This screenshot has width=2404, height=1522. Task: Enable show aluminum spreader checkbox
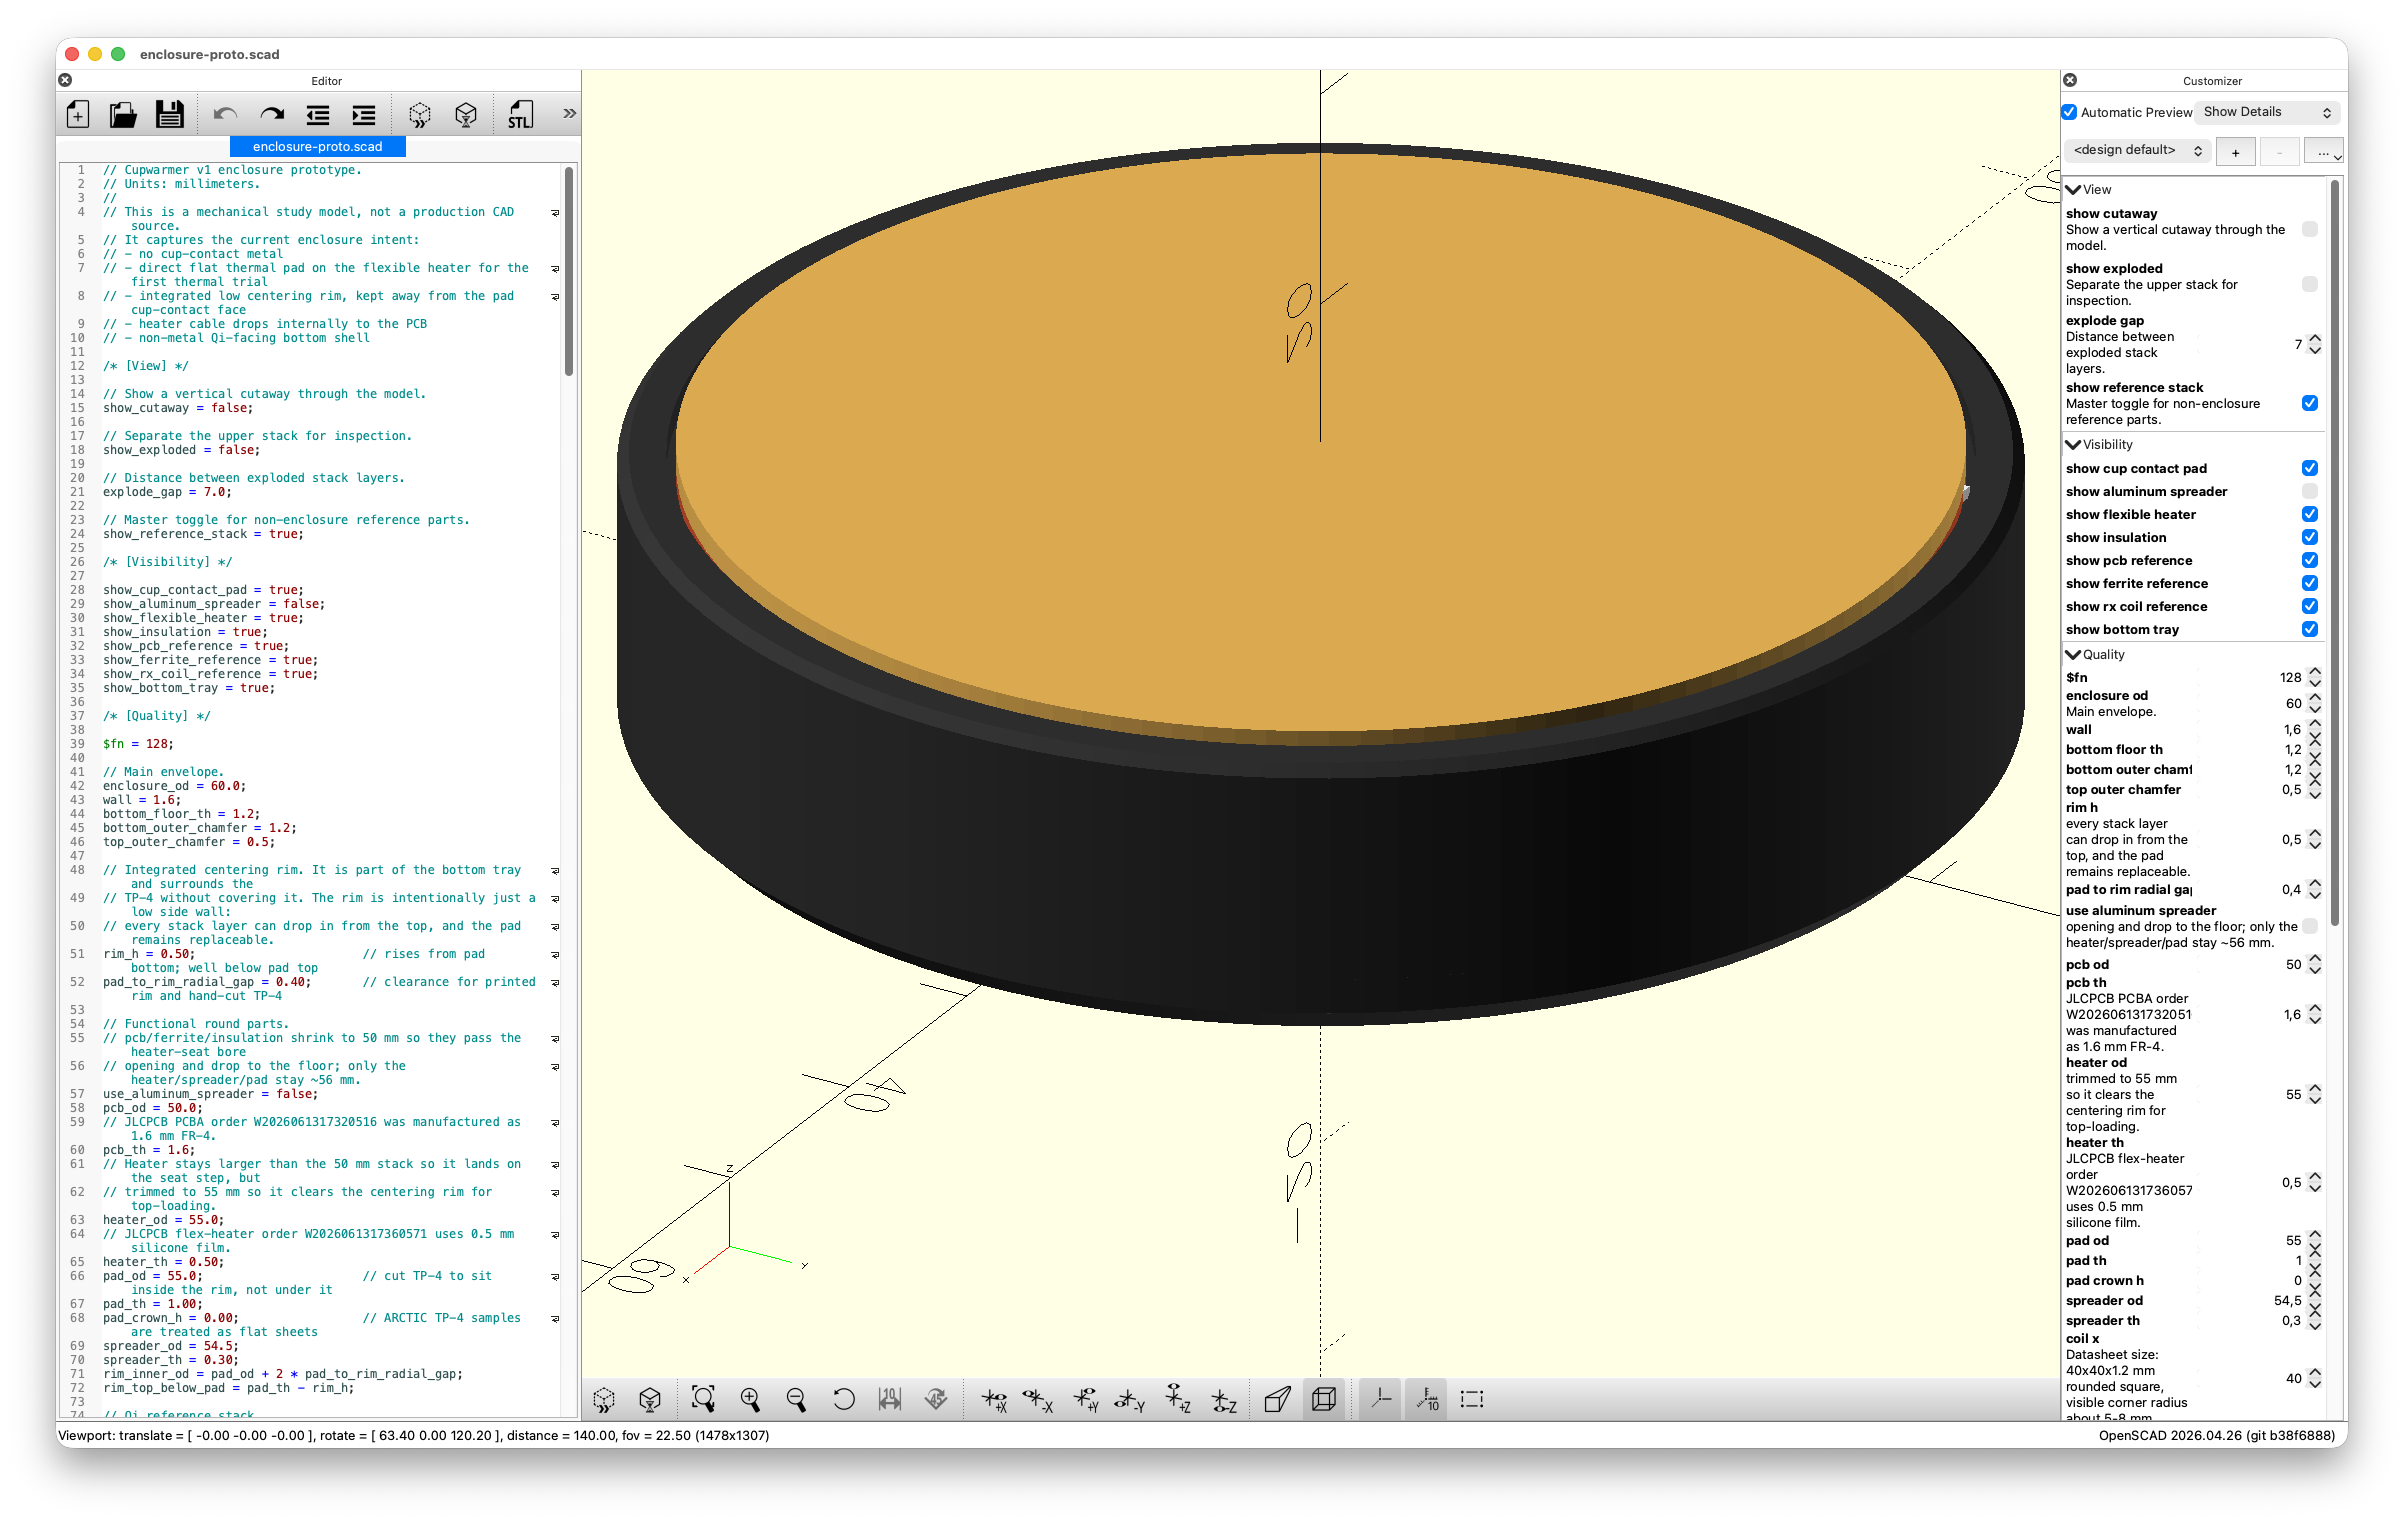coord(2309,491)
